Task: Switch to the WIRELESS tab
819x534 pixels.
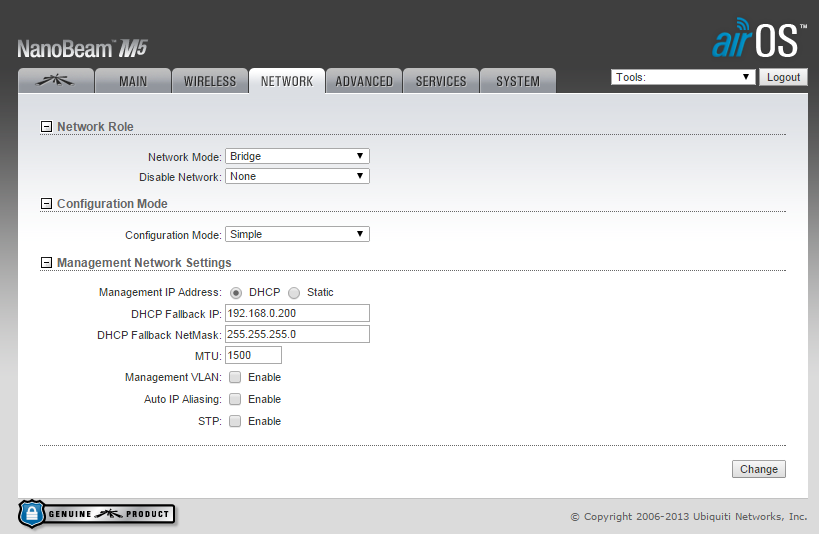Action: click(x=210, y=81)
